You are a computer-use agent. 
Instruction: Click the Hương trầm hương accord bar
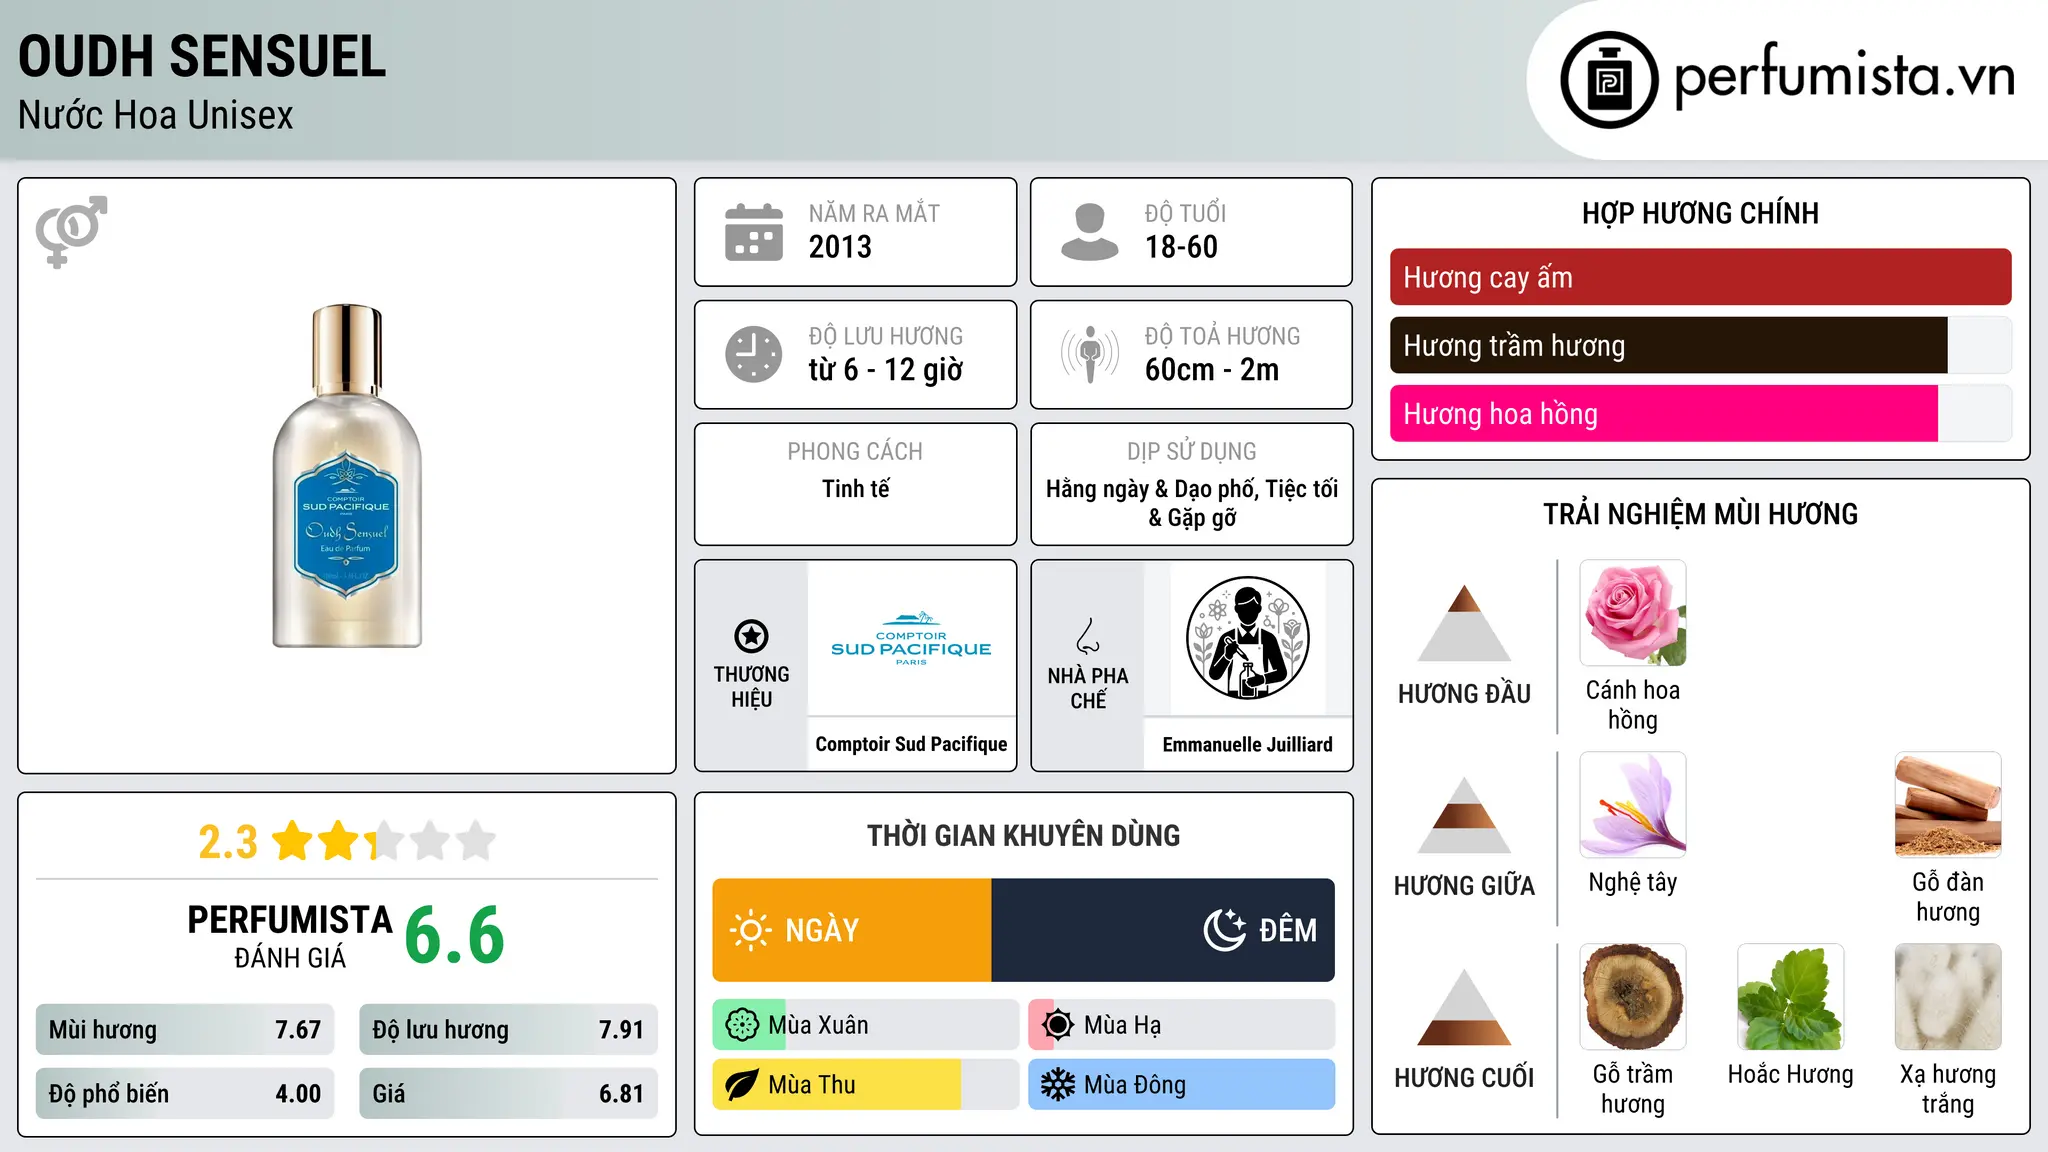point(1700,345)
